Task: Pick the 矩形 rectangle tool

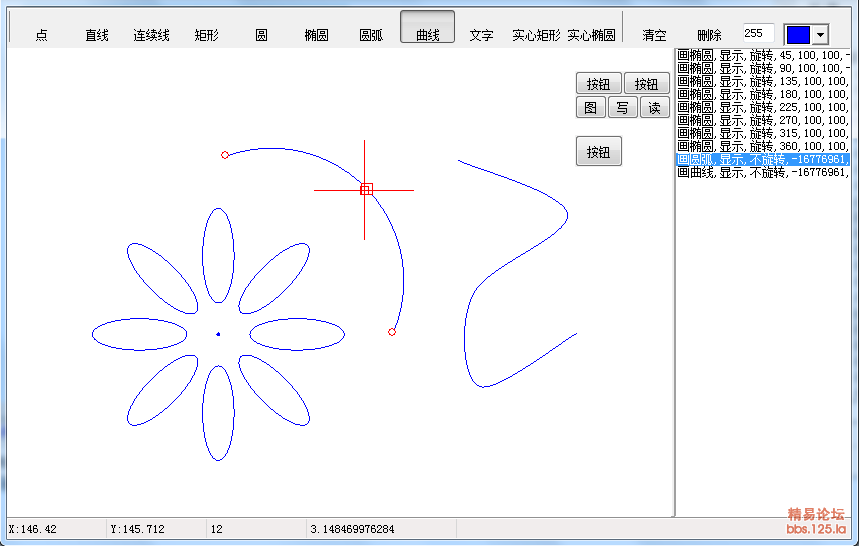Action: pos(207,36)
